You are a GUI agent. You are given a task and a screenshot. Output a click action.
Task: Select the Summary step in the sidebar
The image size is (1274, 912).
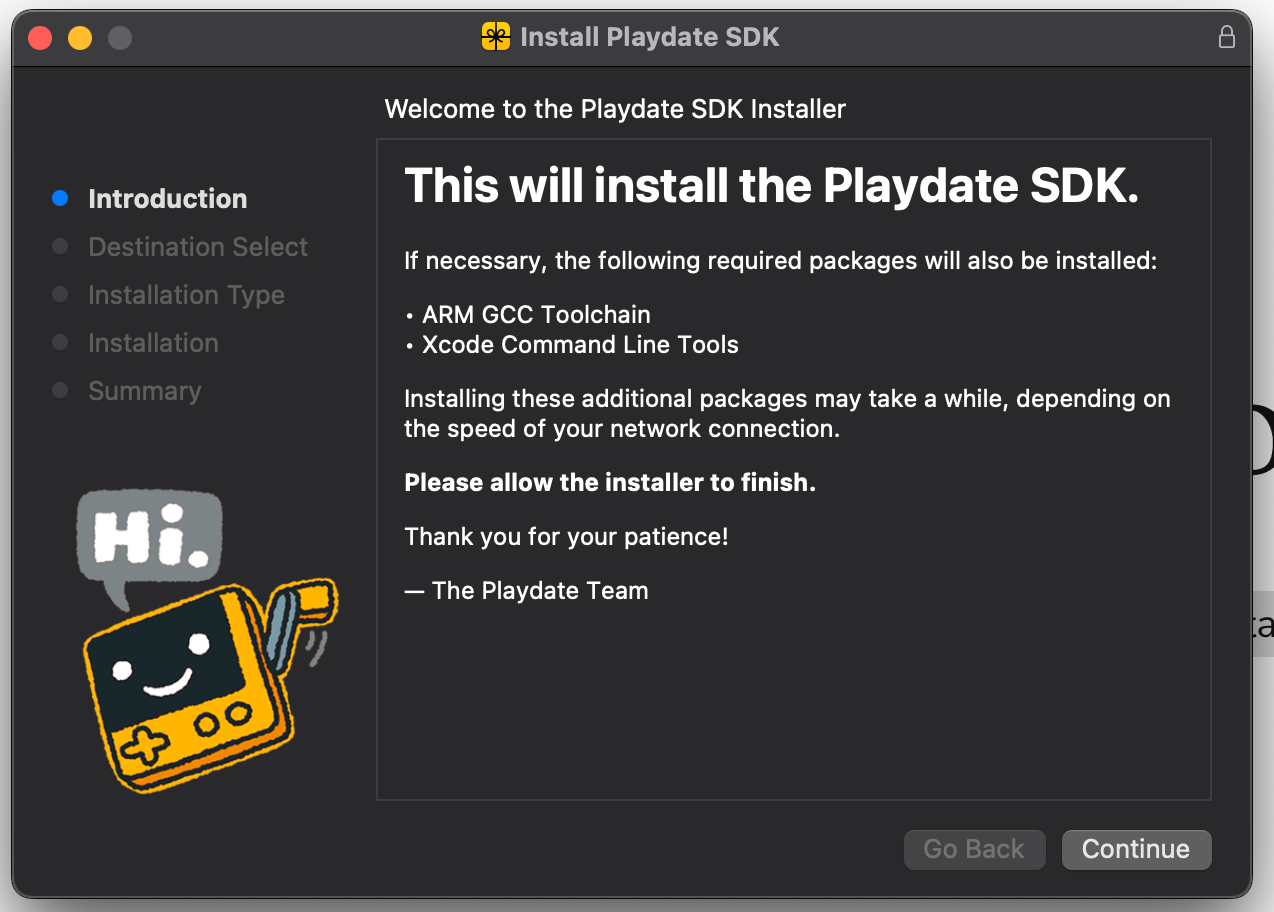[144, 391]
